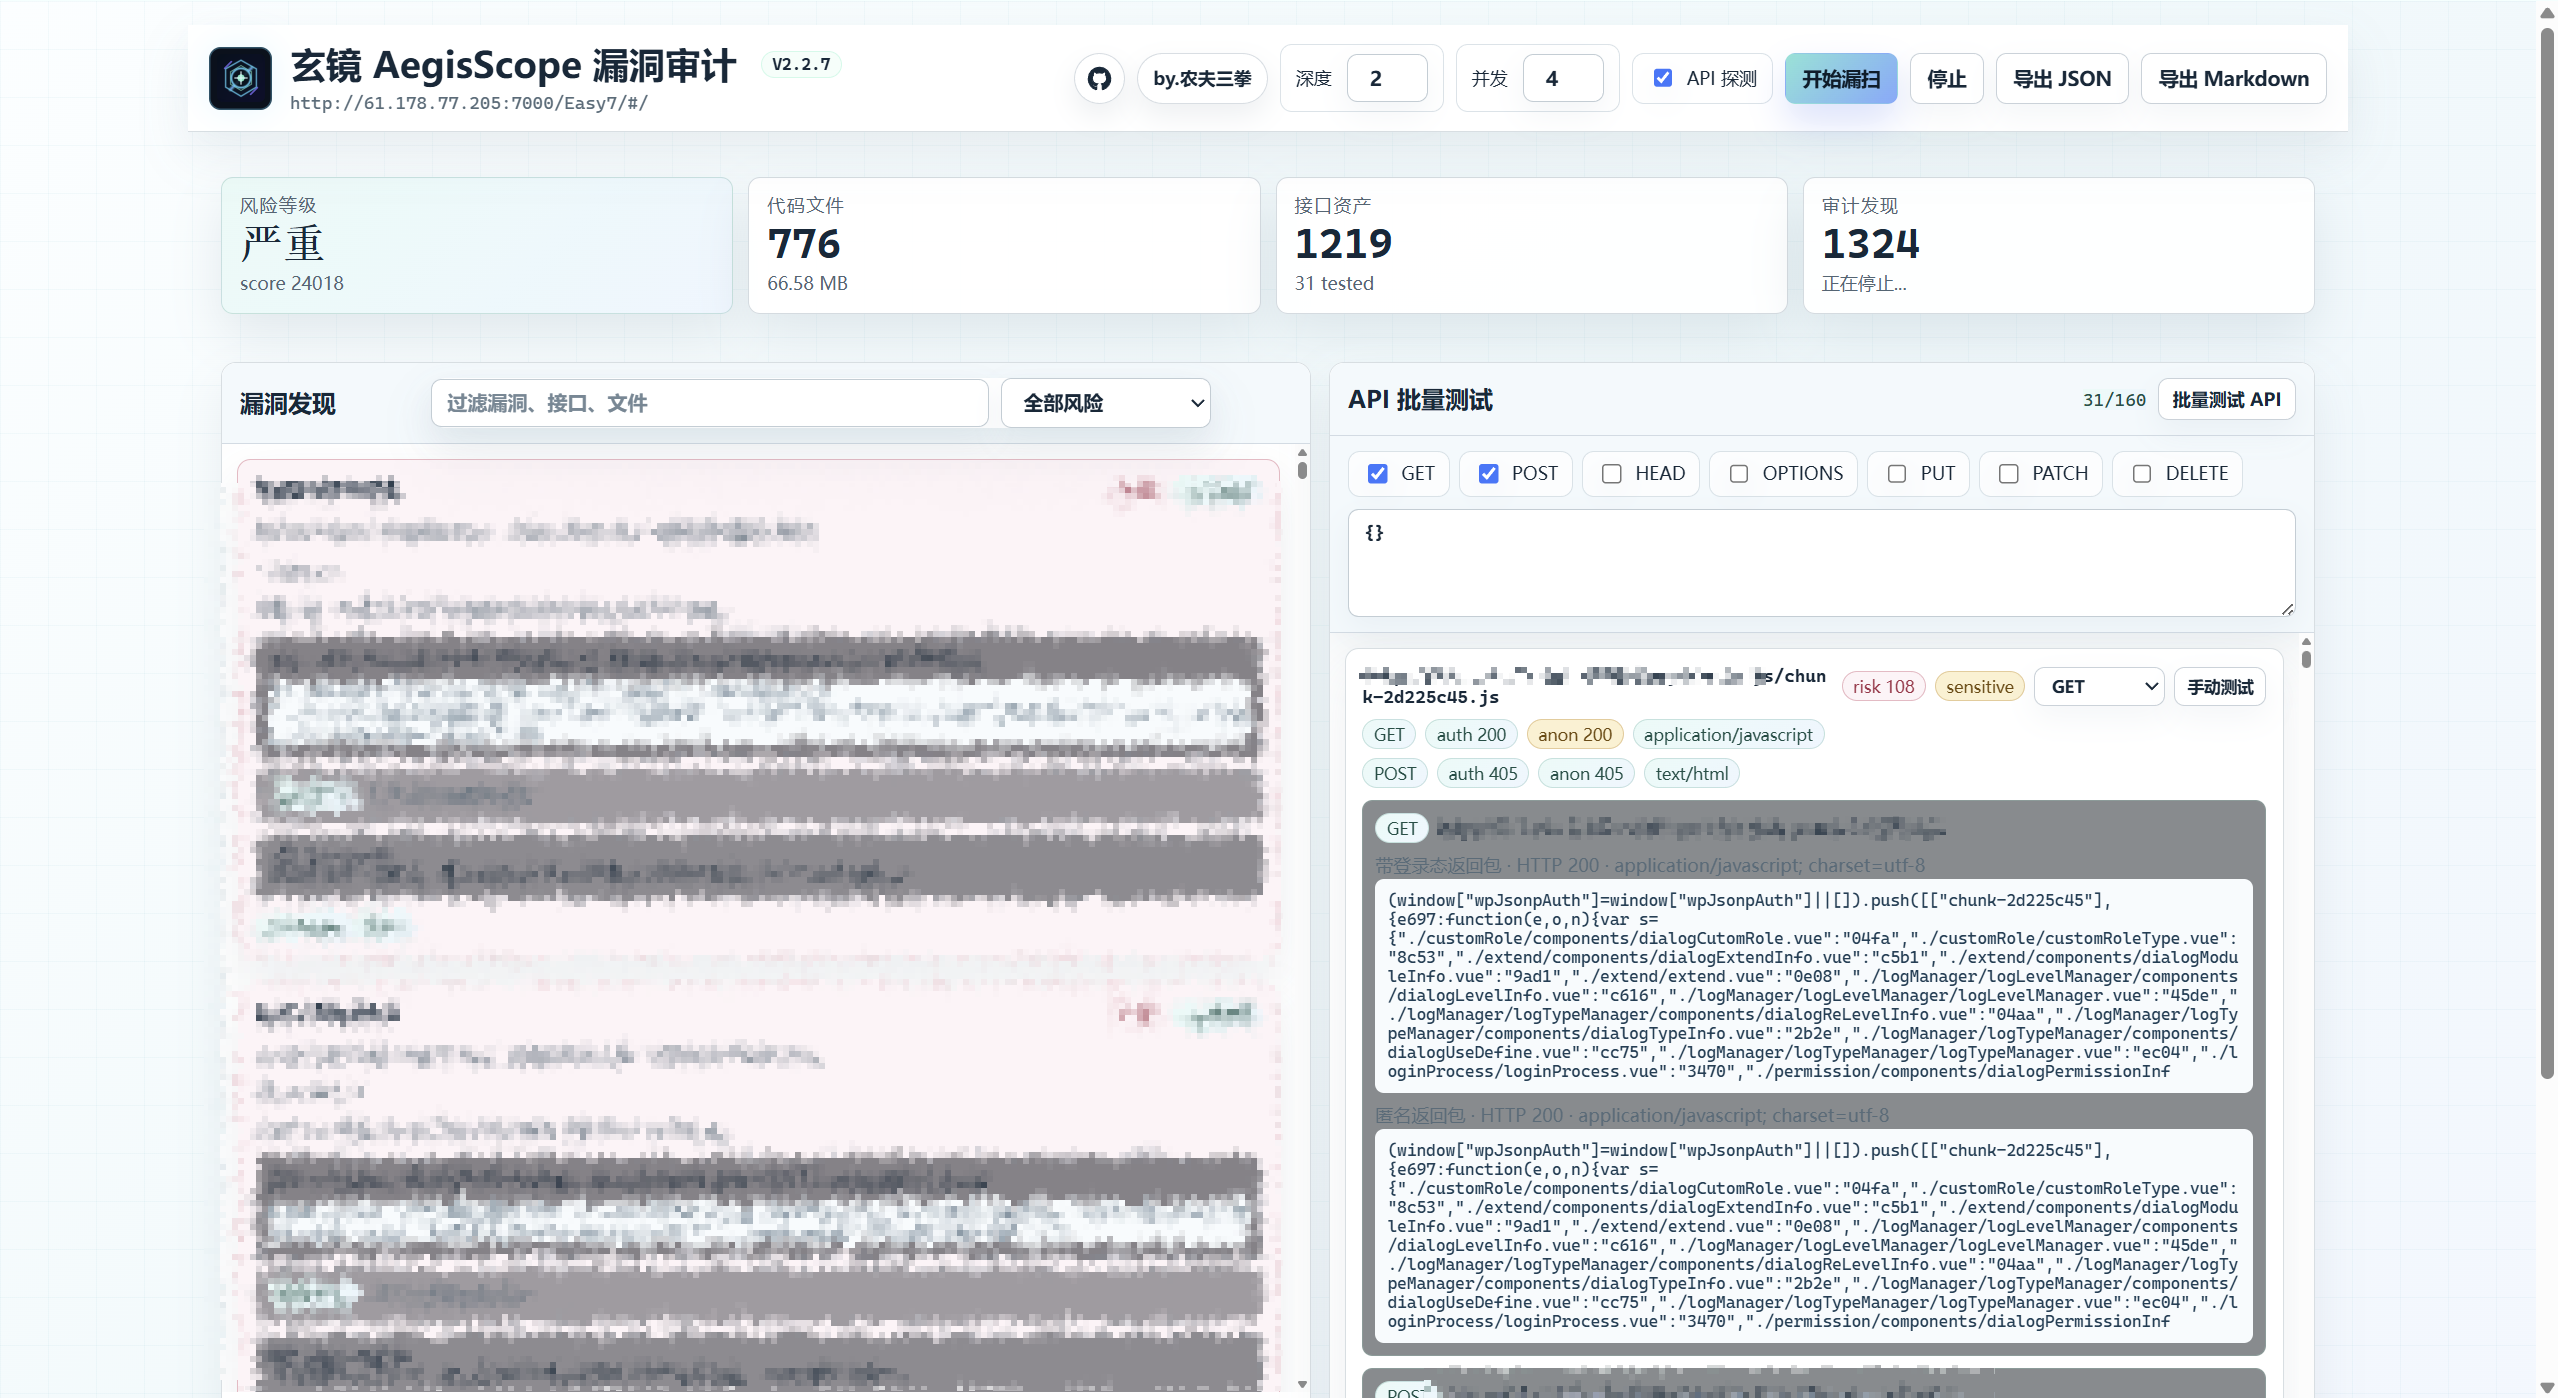2558x1398 pixels.
Task: Click the sensitive badge
Action: point(1979,687)
